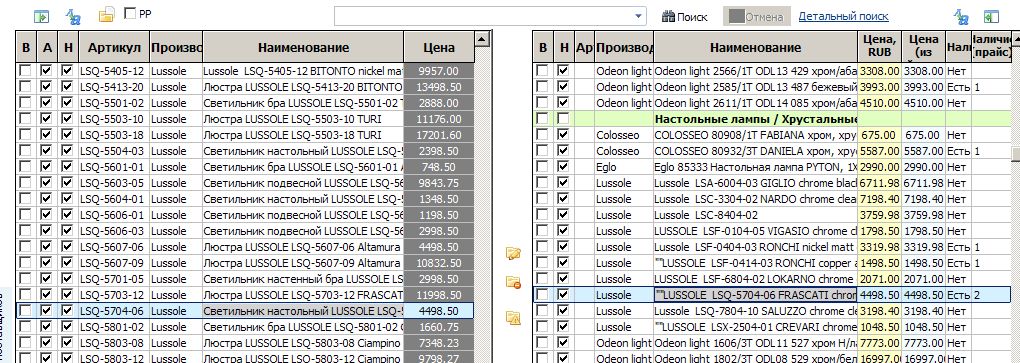Select Lussole LSC-8404-02 row

tap(772, 215)
